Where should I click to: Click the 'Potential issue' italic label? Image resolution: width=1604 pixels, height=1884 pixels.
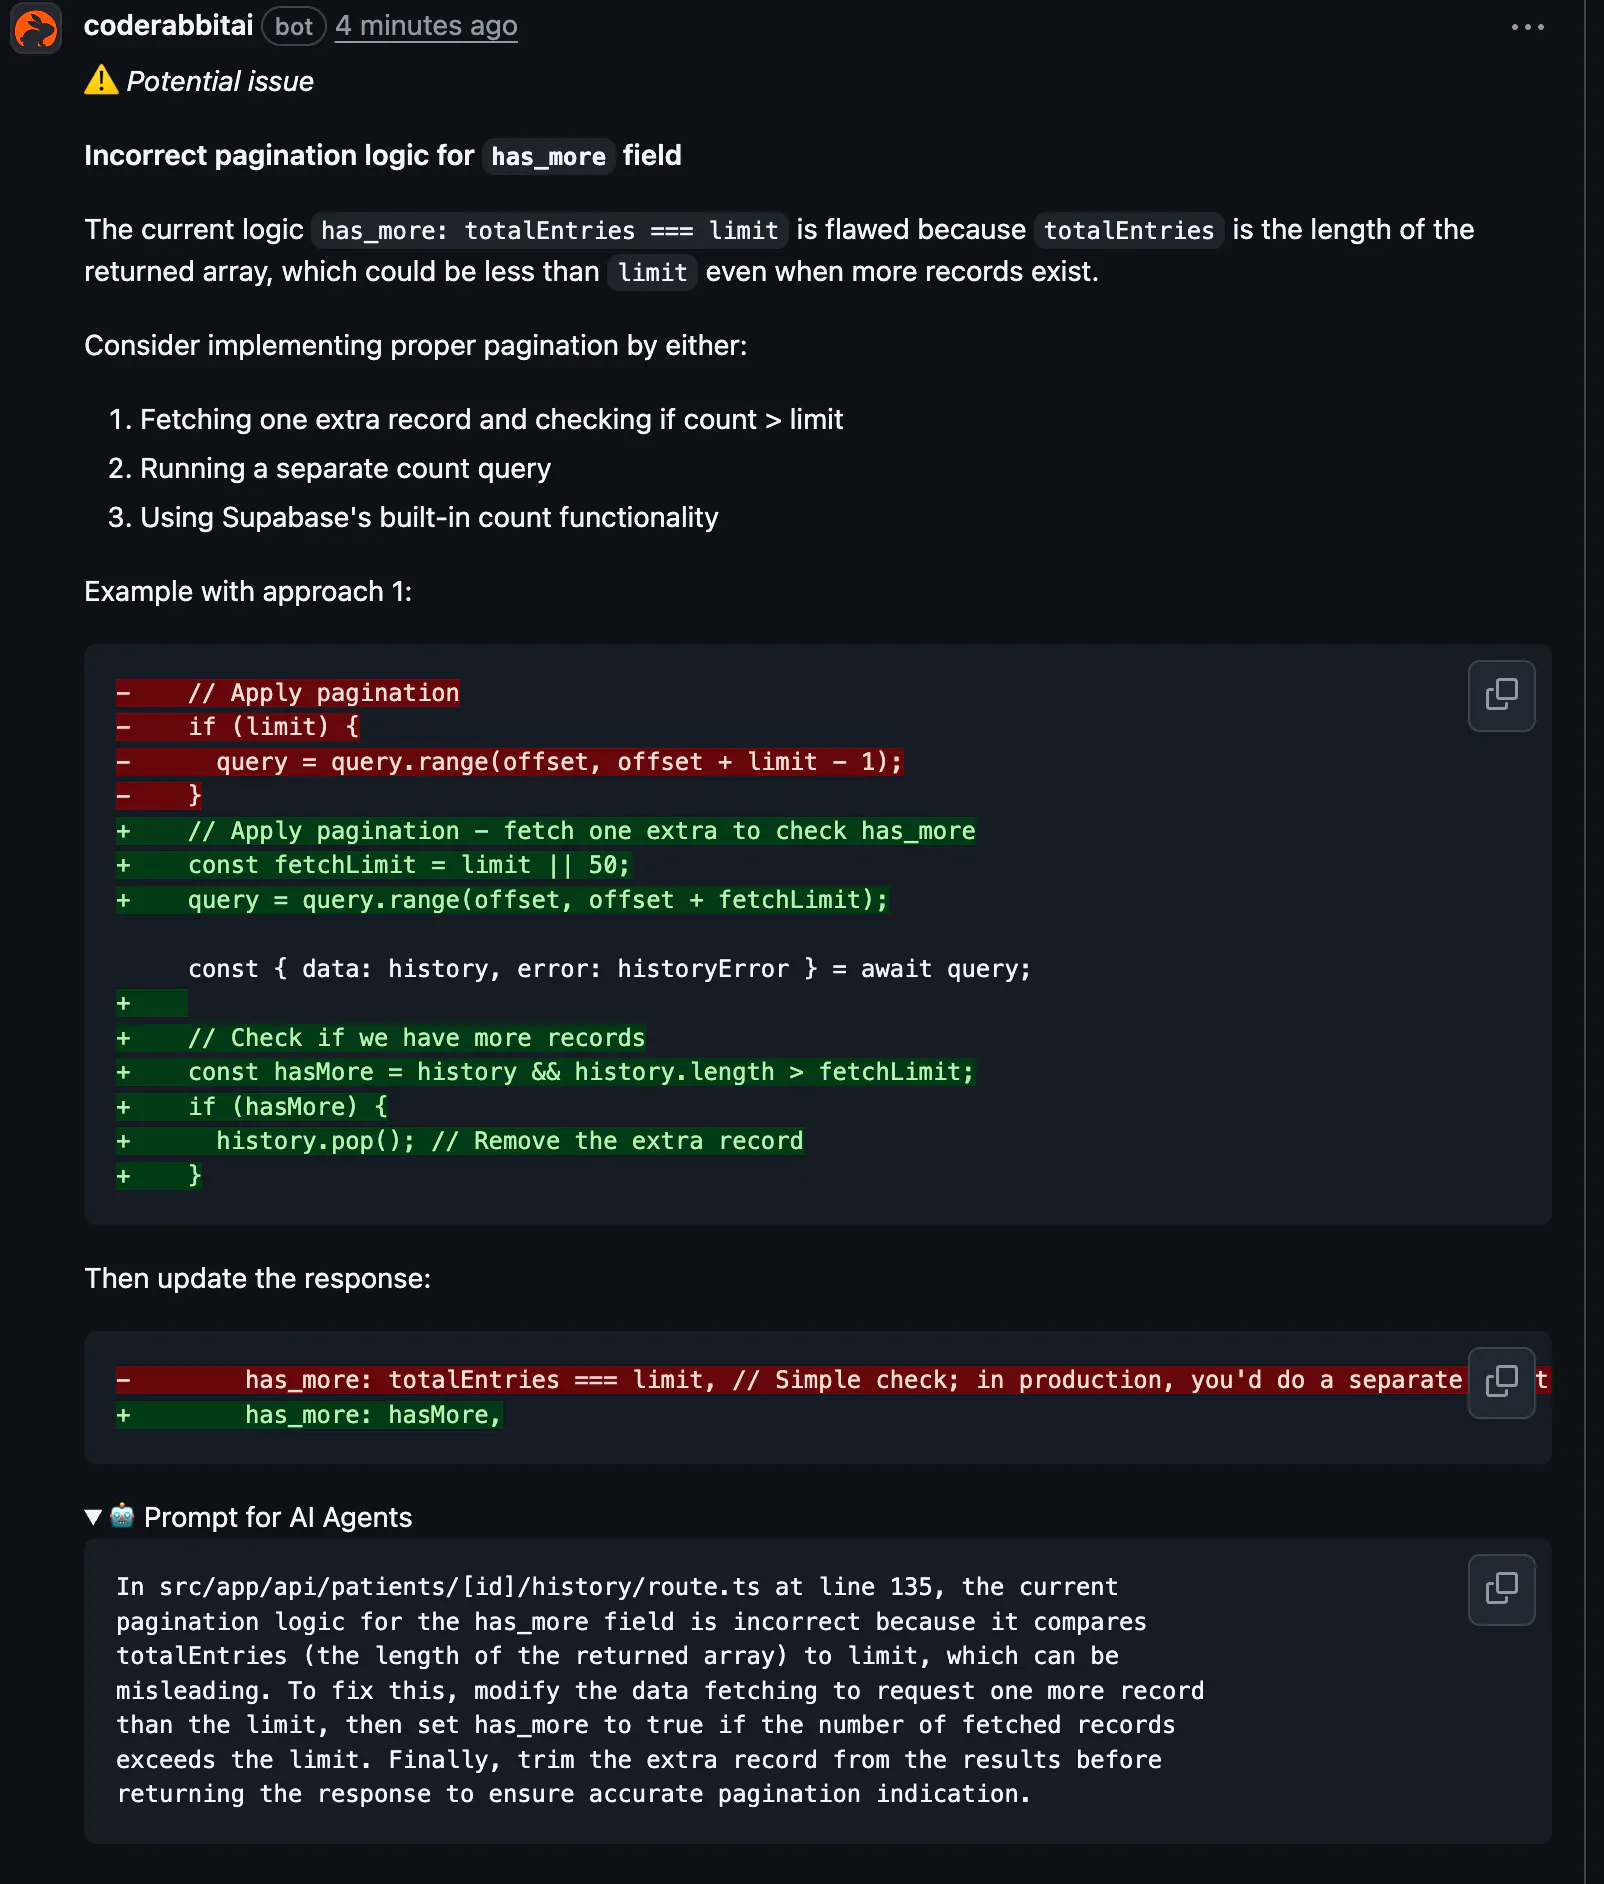click(x=220, y=81)
